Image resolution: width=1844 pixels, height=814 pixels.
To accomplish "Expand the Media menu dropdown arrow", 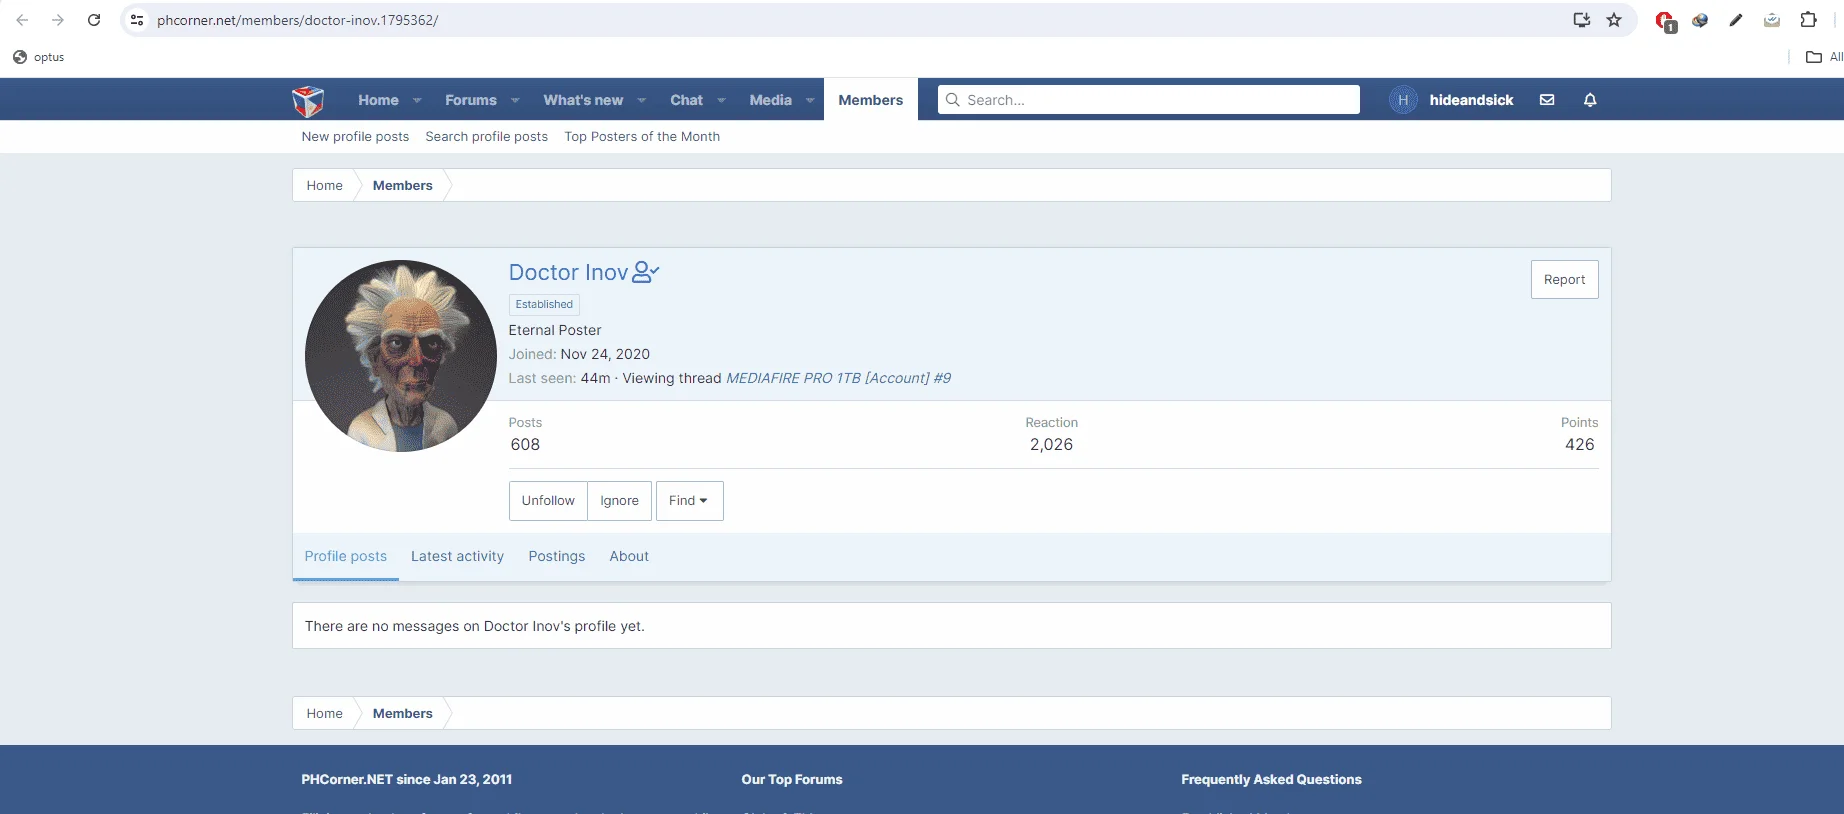I will click(x=809, y=100).
